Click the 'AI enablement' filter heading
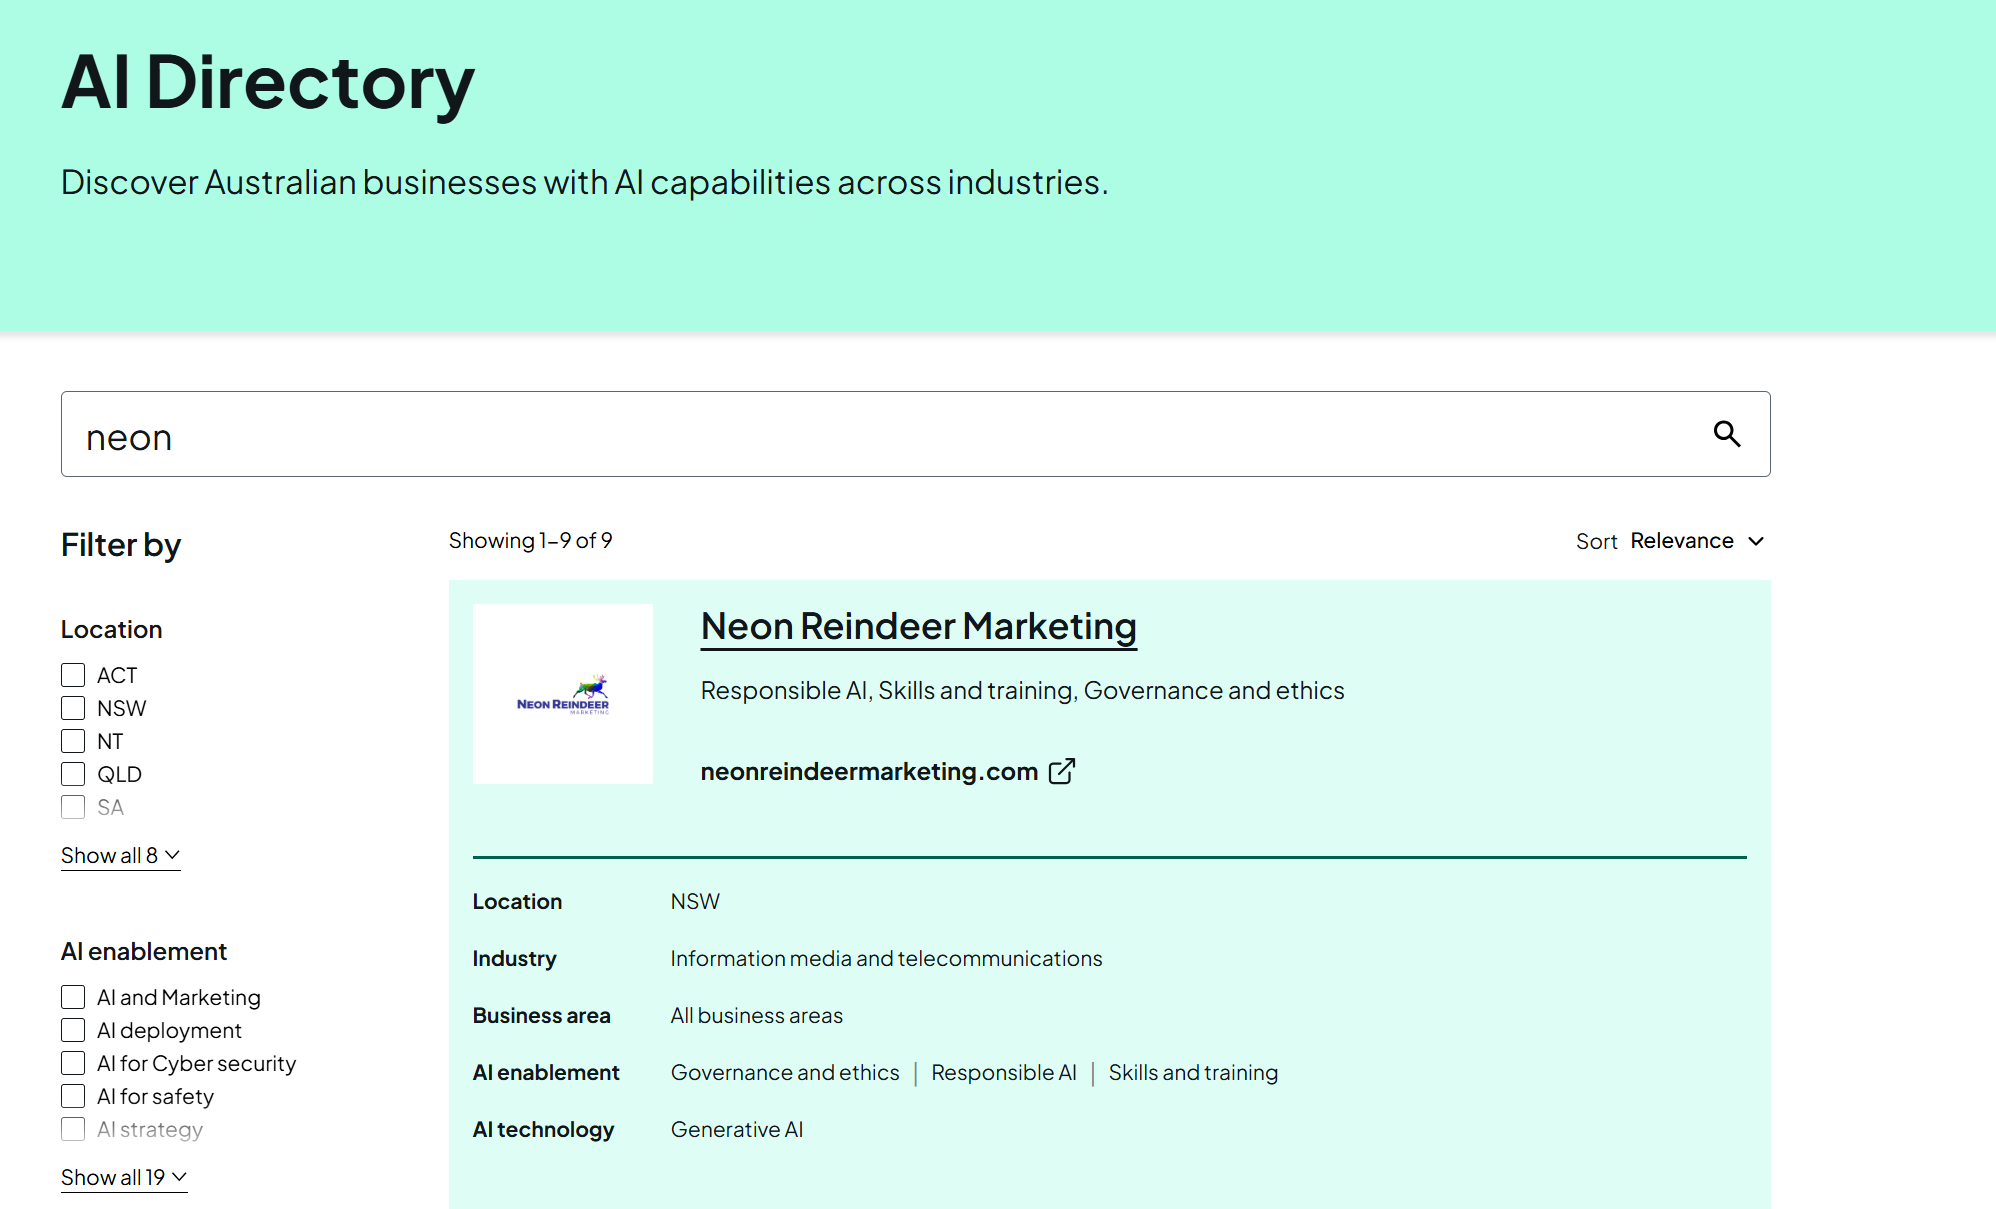This screenshot has height=1209, width=1996. tap(144, 952)
